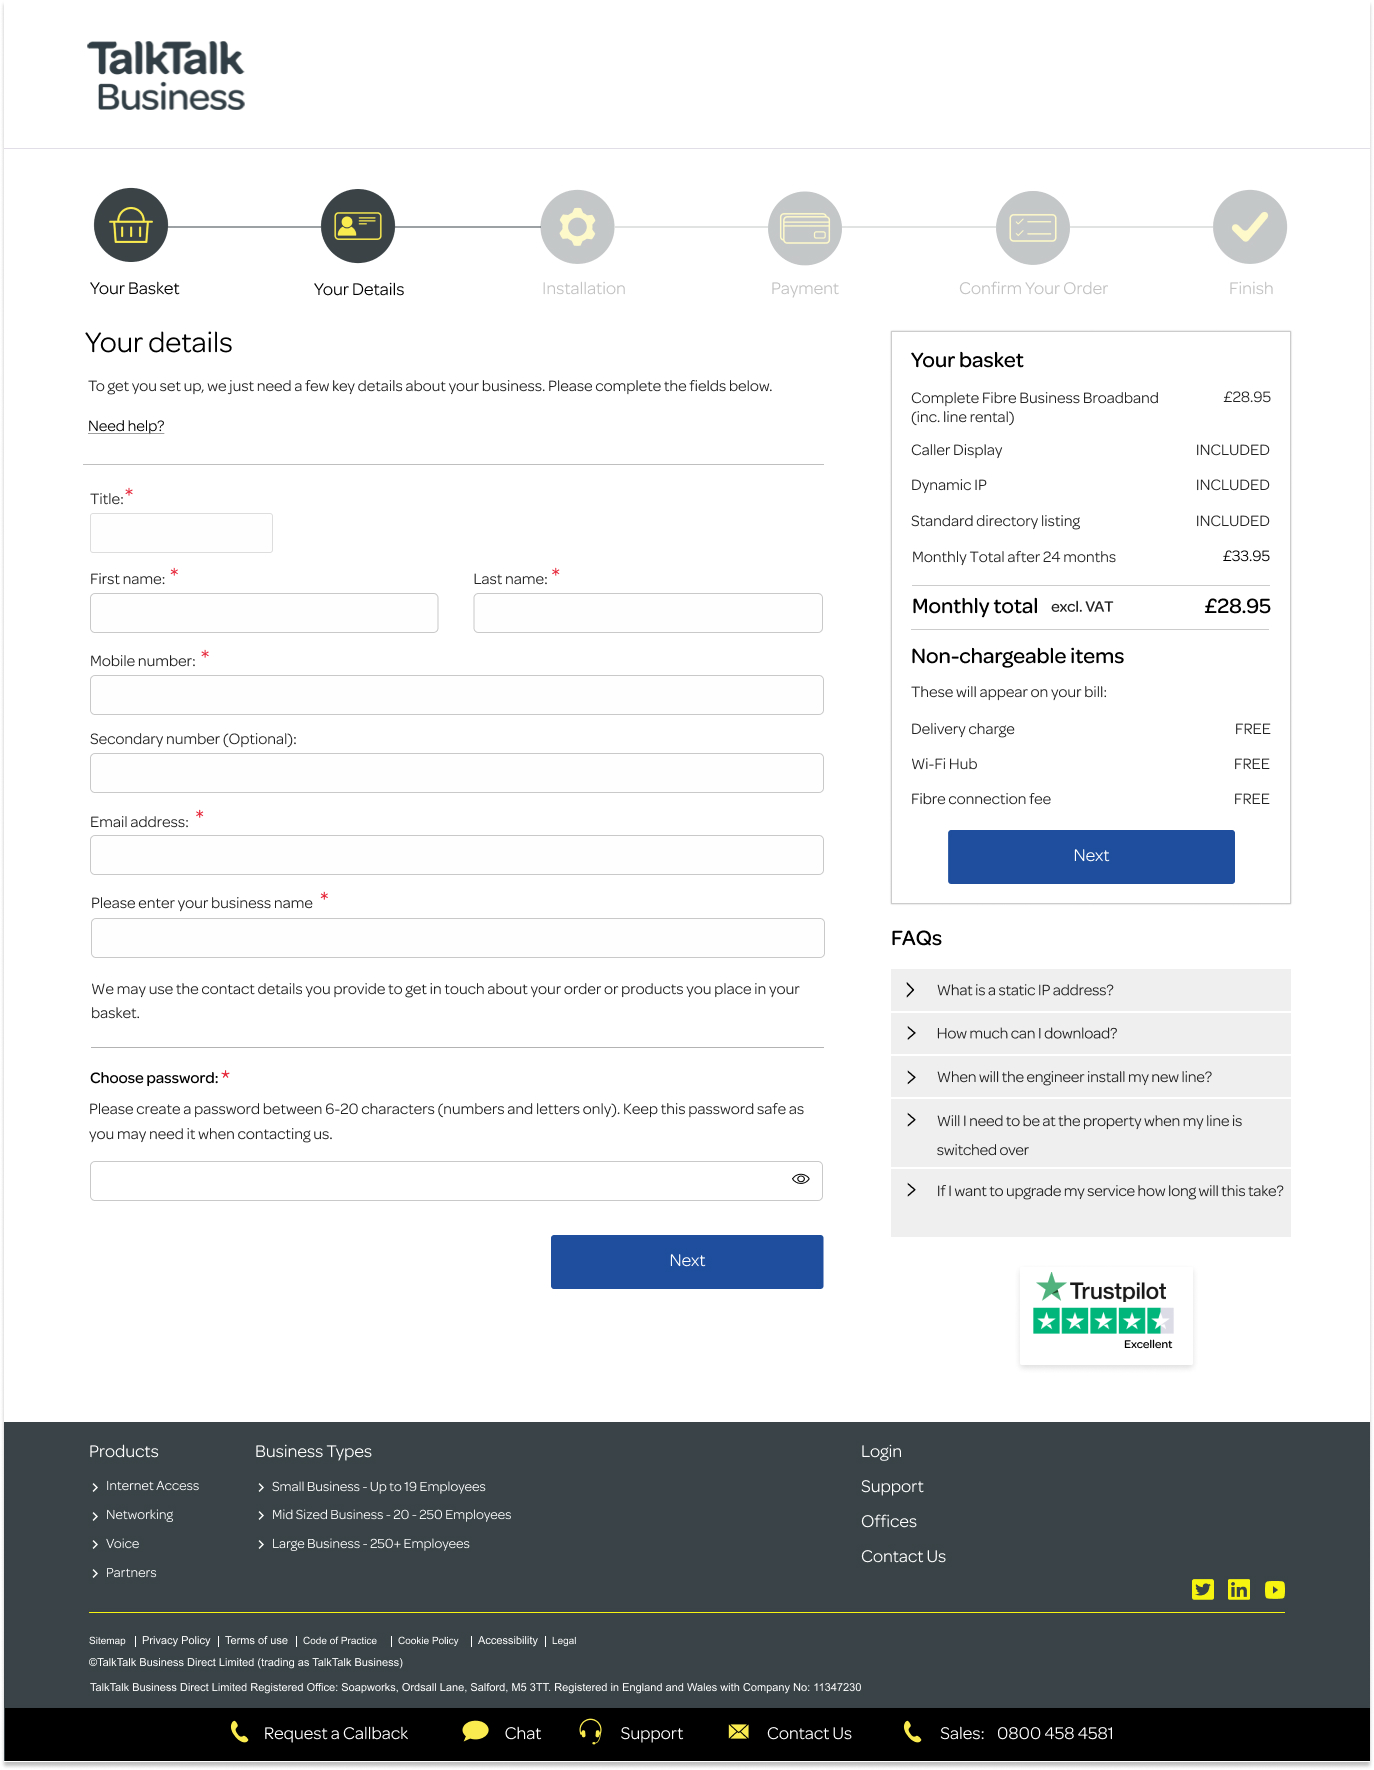The height and width of the screenshot is (1770, 1374).
Task: Open Internet Access in Products menu
Action: point(152,1486)
